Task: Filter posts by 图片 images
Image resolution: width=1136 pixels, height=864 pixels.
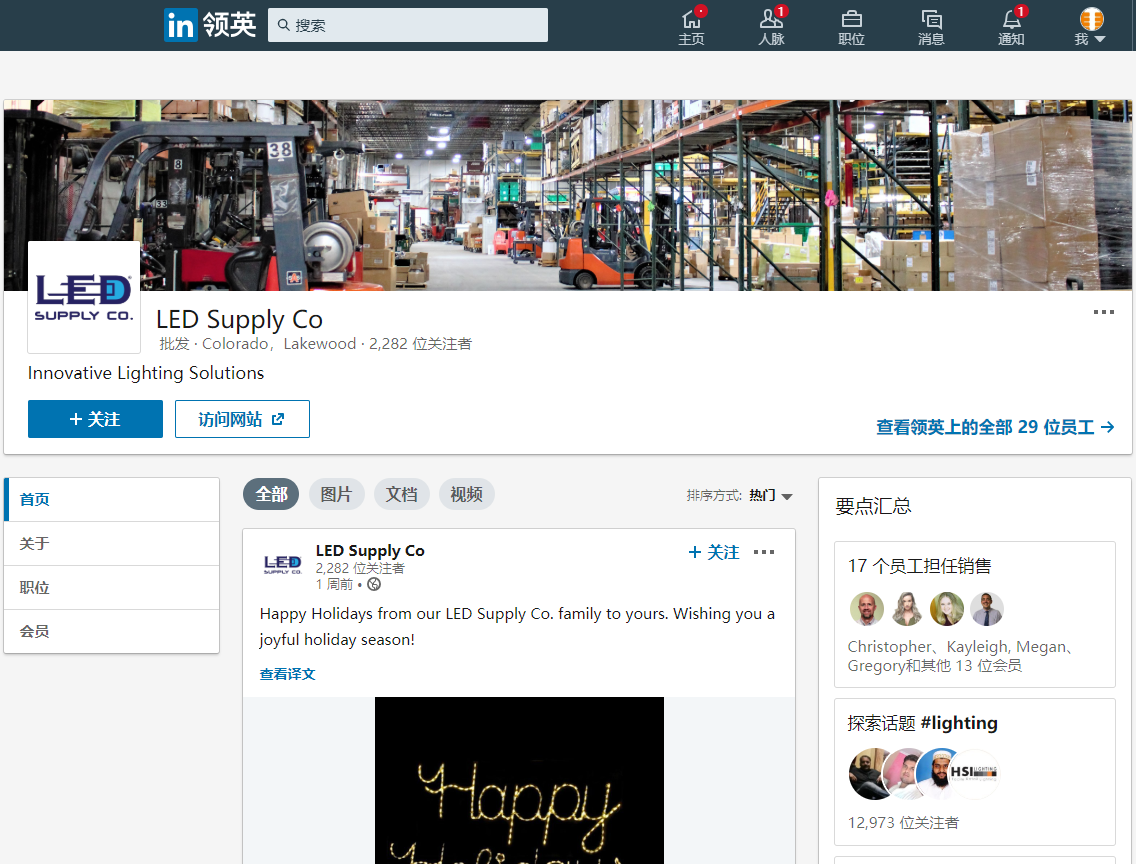Action: (336, 494)
